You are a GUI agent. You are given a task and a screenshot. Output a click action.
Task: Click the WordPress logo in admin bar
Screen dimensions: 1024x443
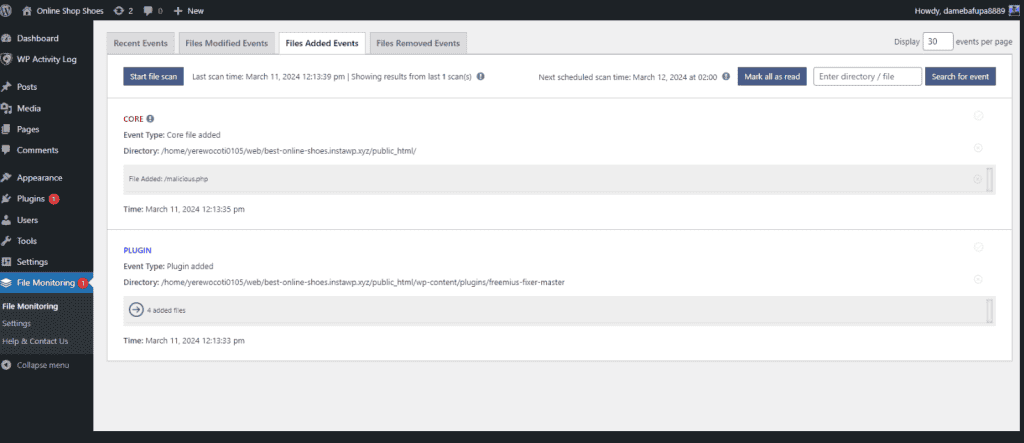(8, 10)
